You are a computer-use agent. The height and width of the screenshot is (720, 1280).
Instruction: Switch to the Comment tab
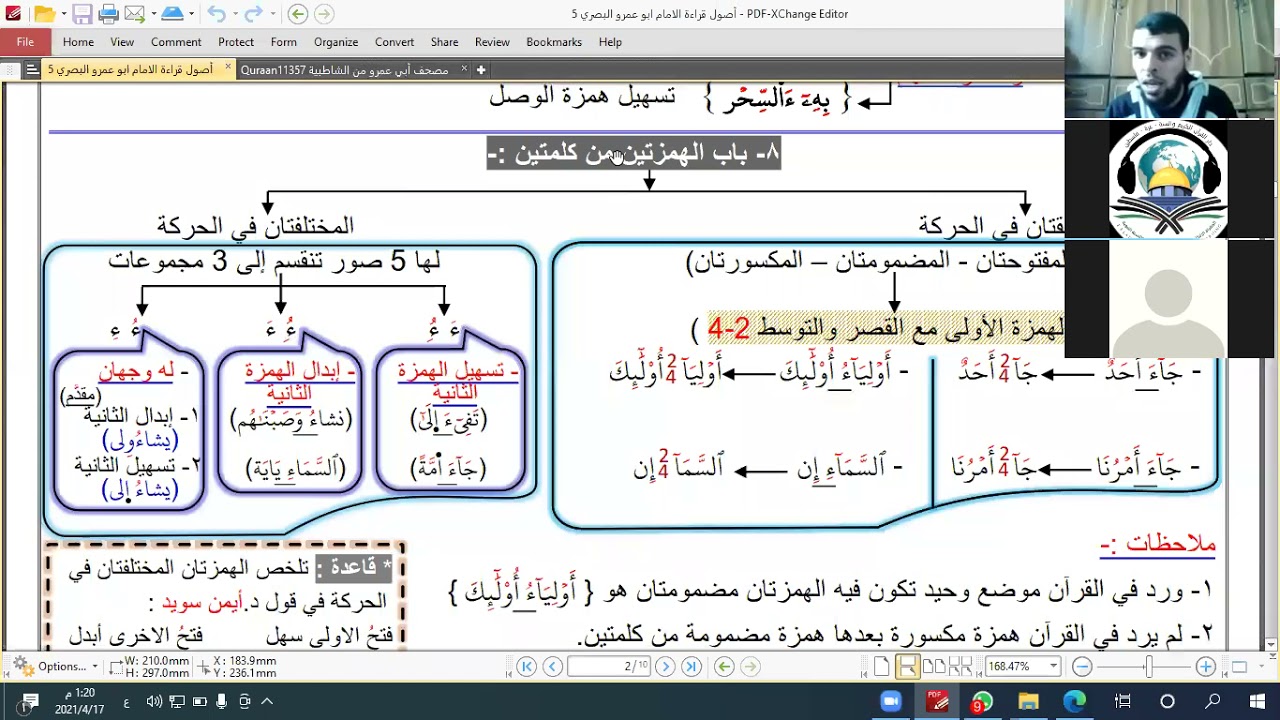click(176, 42)
